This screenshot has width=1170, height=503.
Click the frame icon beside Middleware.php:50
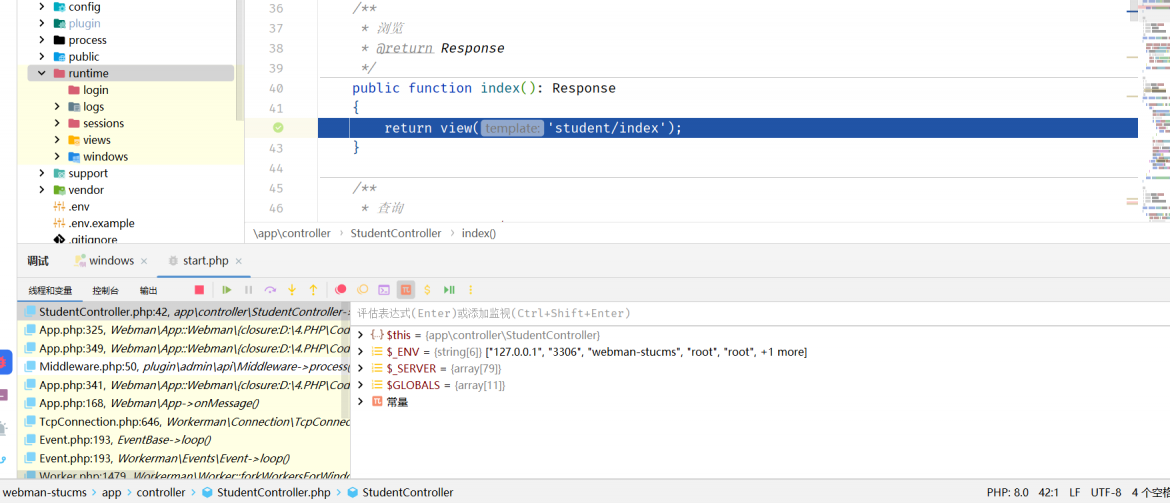(30, 366)
